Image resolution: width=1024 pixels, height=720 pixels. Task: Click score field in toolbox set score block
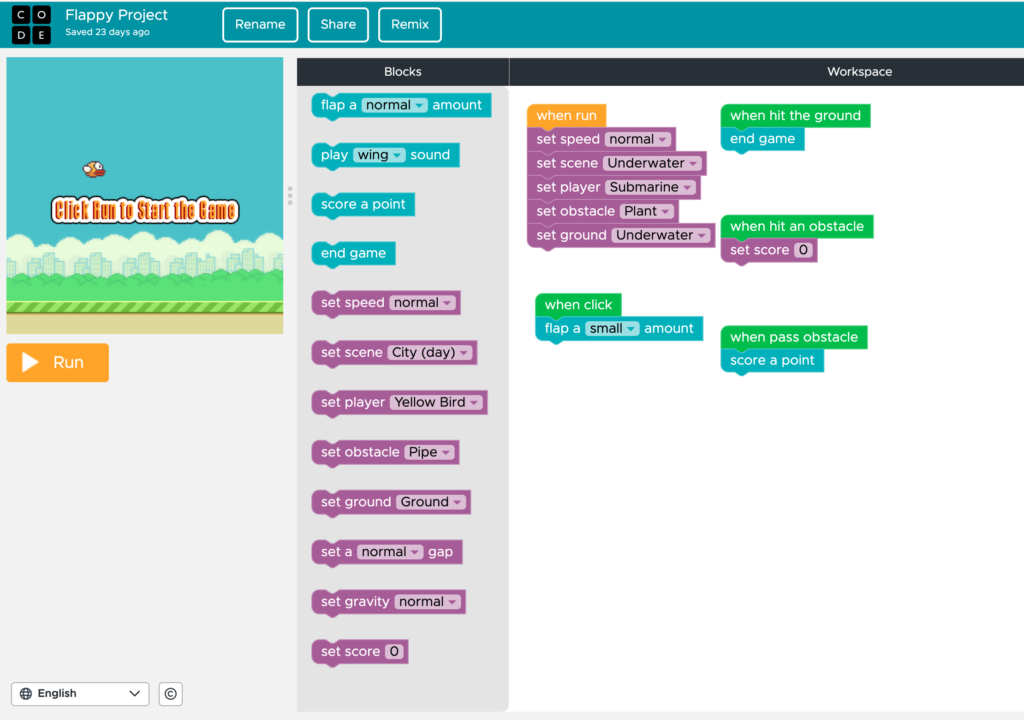click(394, 651)
